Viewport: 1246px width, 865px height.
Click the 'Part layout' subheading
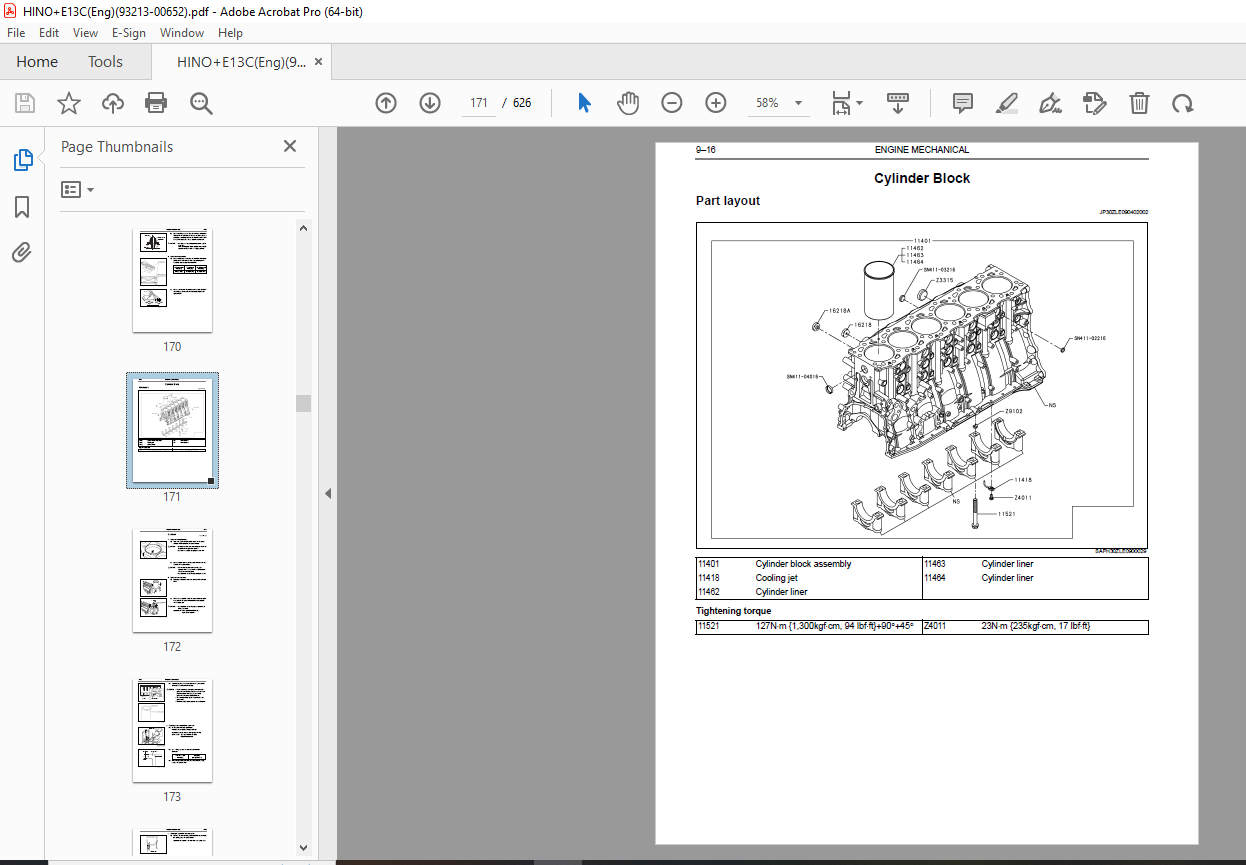pos(728,201)
